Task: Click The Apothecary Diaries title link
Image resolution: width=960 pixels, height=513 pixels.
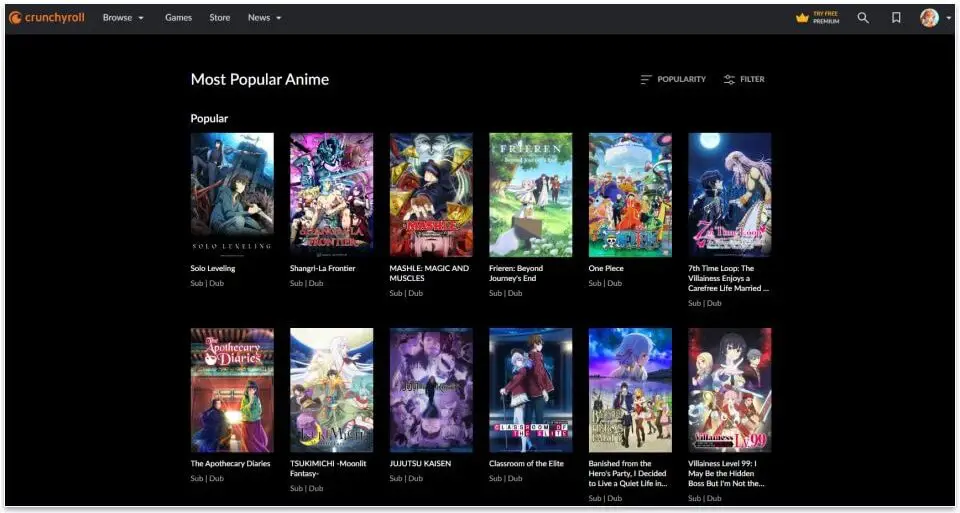Action: tap(230, 463)
